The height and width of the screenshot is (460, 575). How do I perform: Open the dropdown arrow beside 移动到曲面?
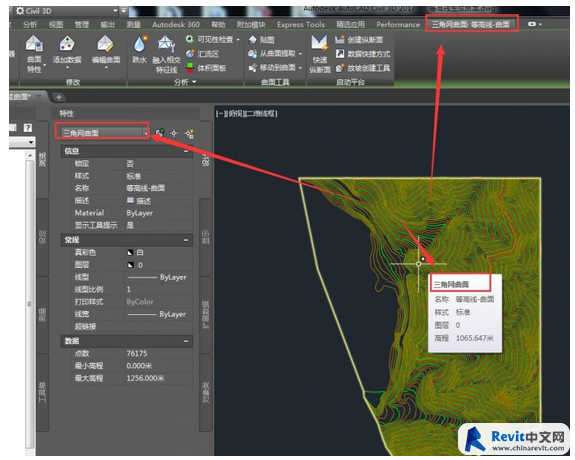coord(300,68)
